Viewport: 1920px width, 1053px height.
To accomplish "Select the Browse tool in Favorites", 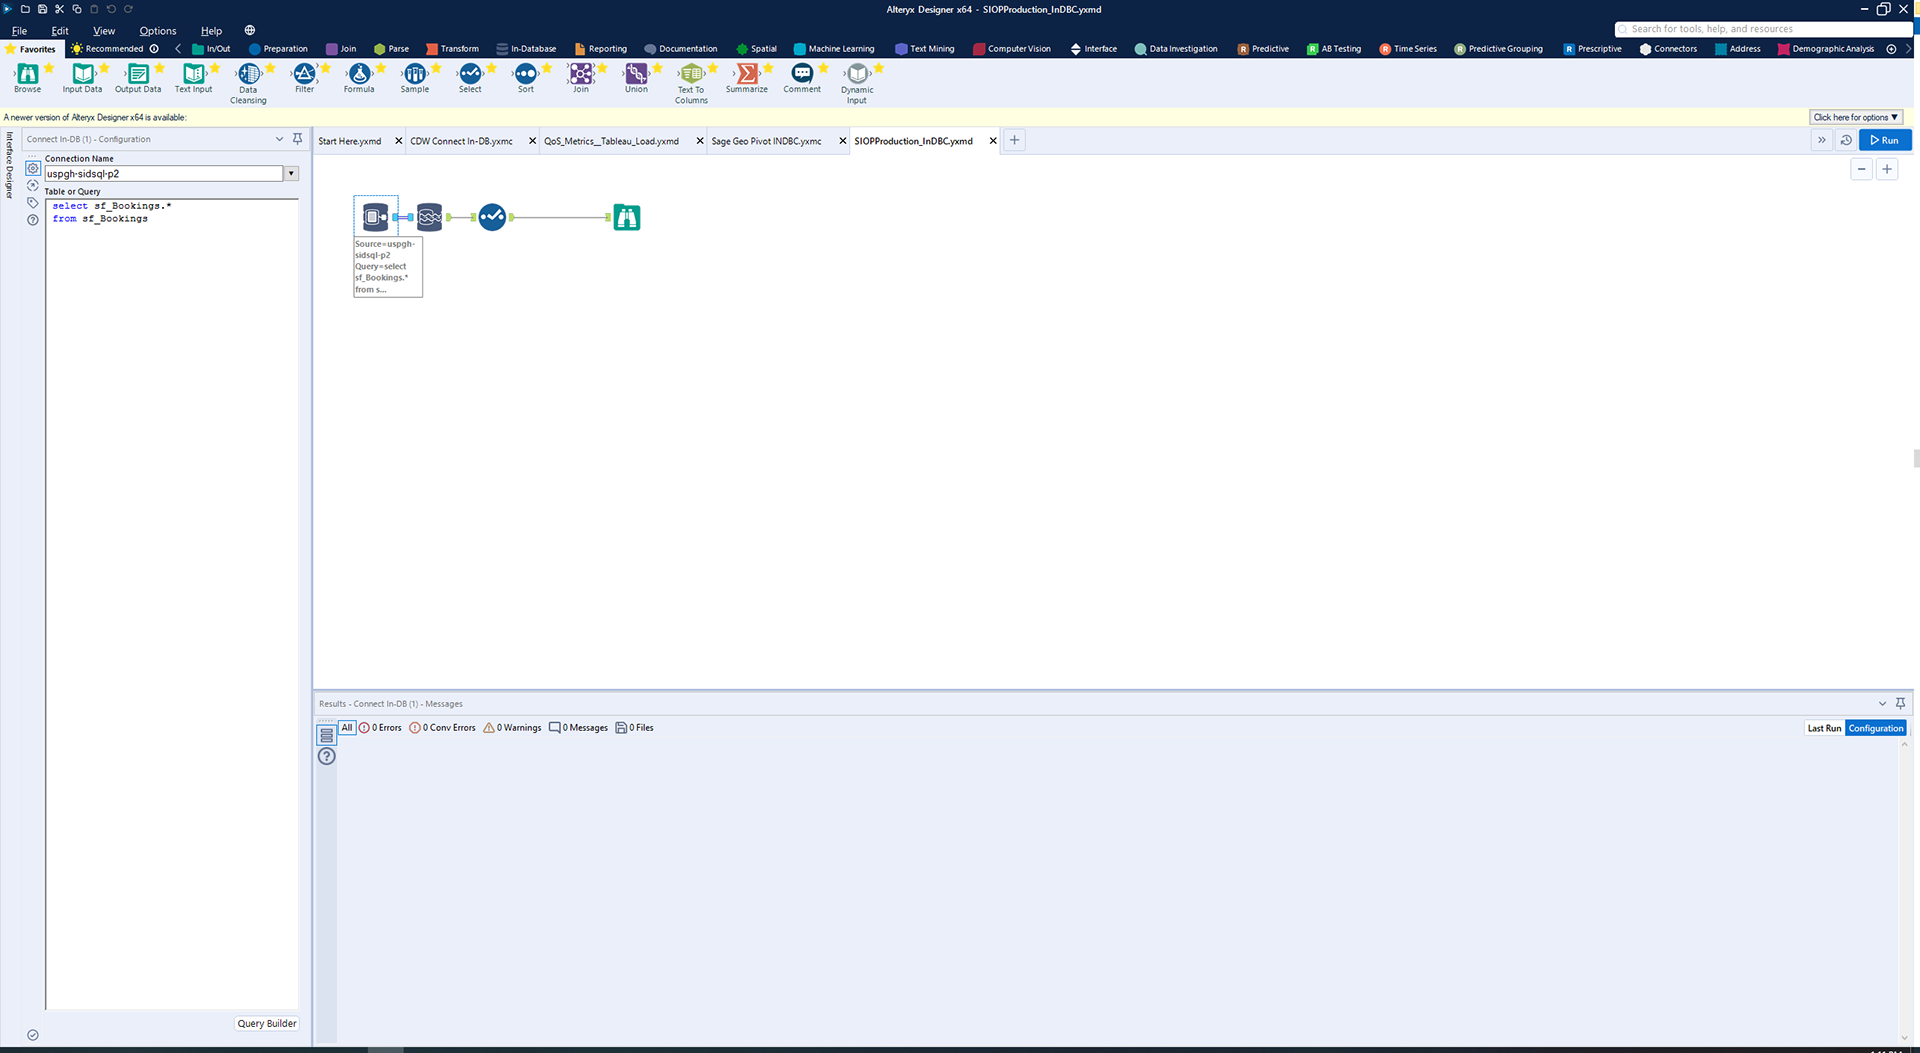I will pos(27,78).
